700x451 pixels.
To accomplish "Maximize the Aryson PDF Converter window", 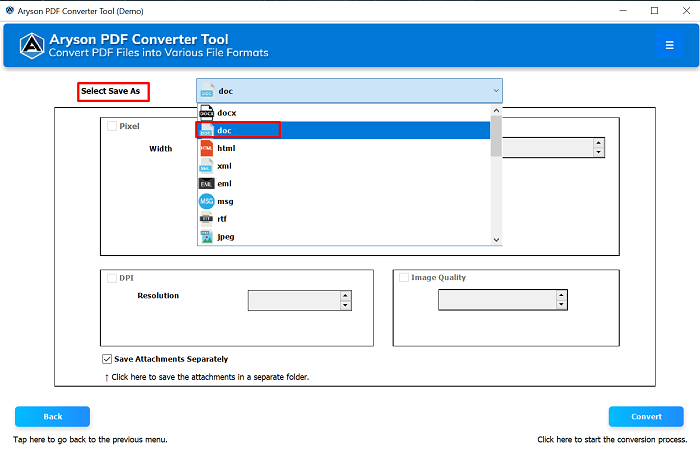I will [654, 10].
